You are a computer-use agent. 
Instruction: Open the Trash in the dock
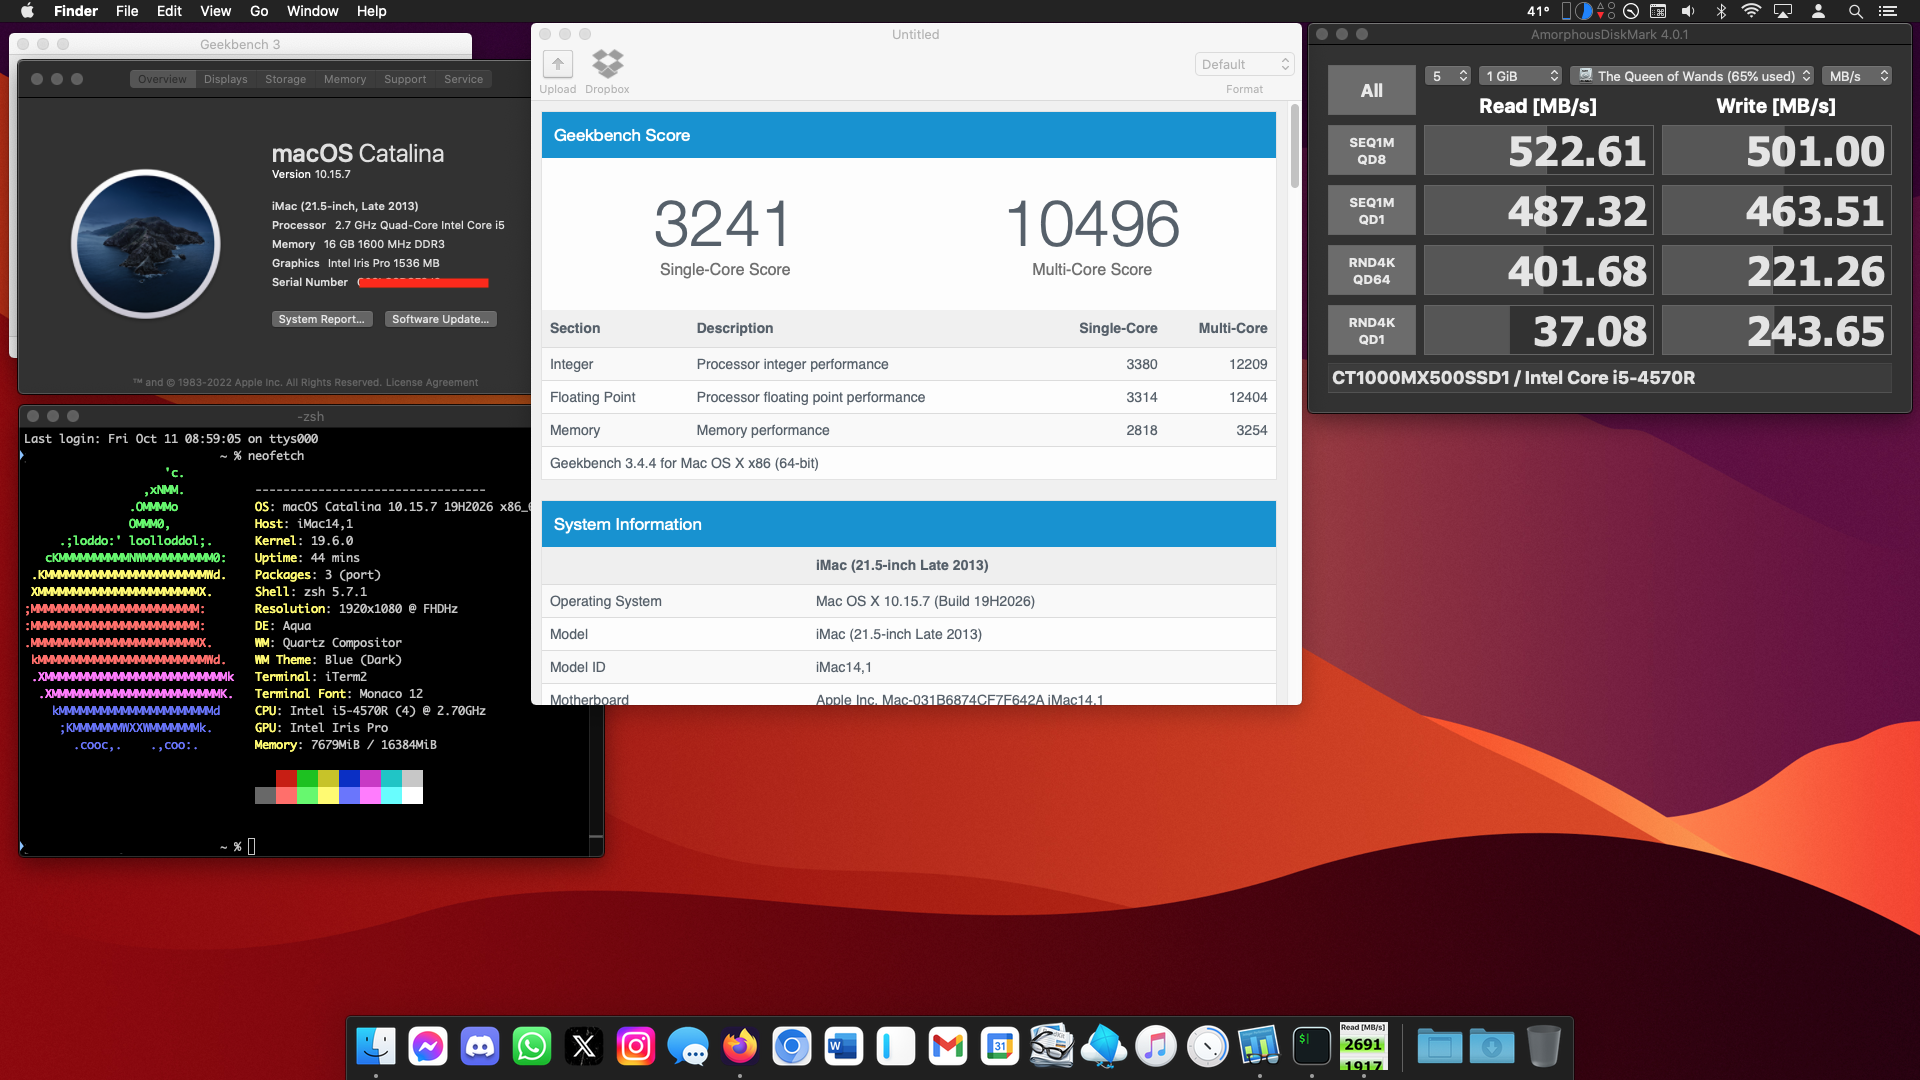1544,1047
